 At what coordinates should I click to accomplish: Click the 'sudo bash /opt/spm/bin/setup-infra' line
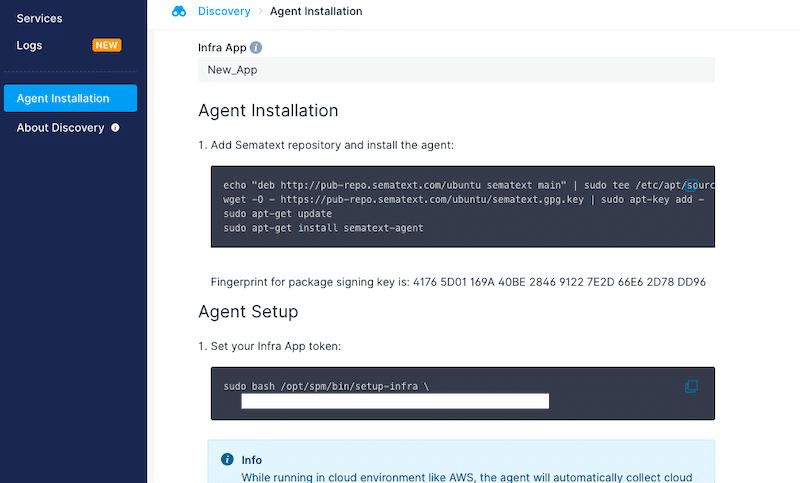pyautogui.click(x=326, y=387)
